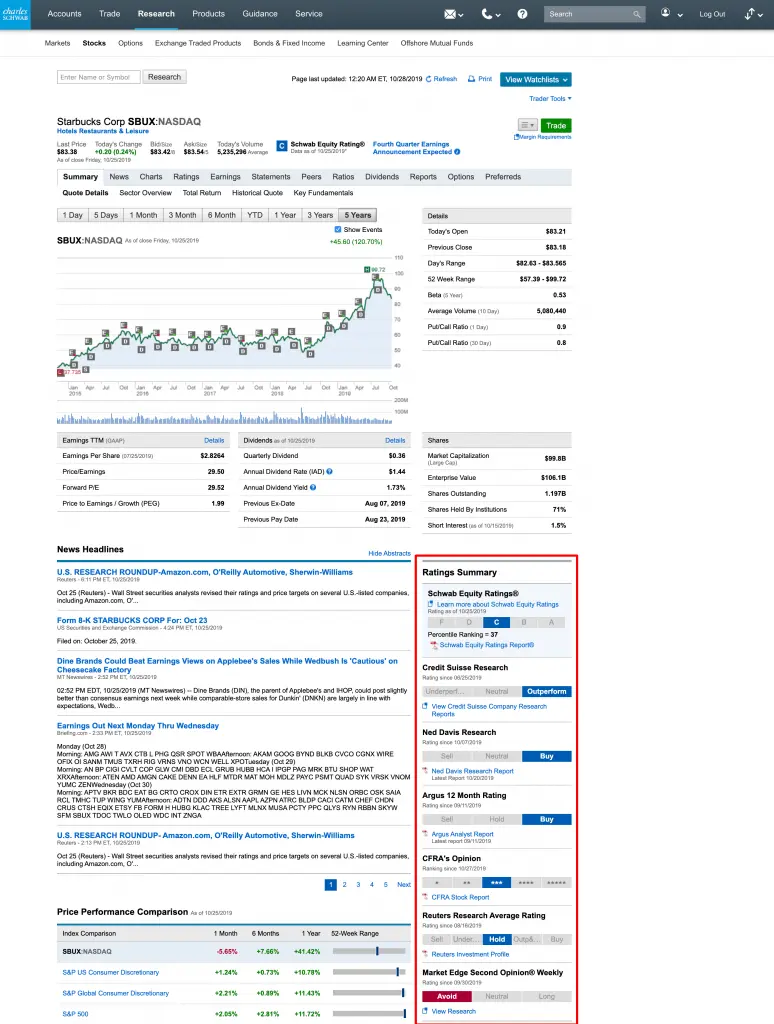This screenshot has height=1024, width=774.
Task: Open the help question mark icon
Action: pyautogui.click(x=522, y=14)
